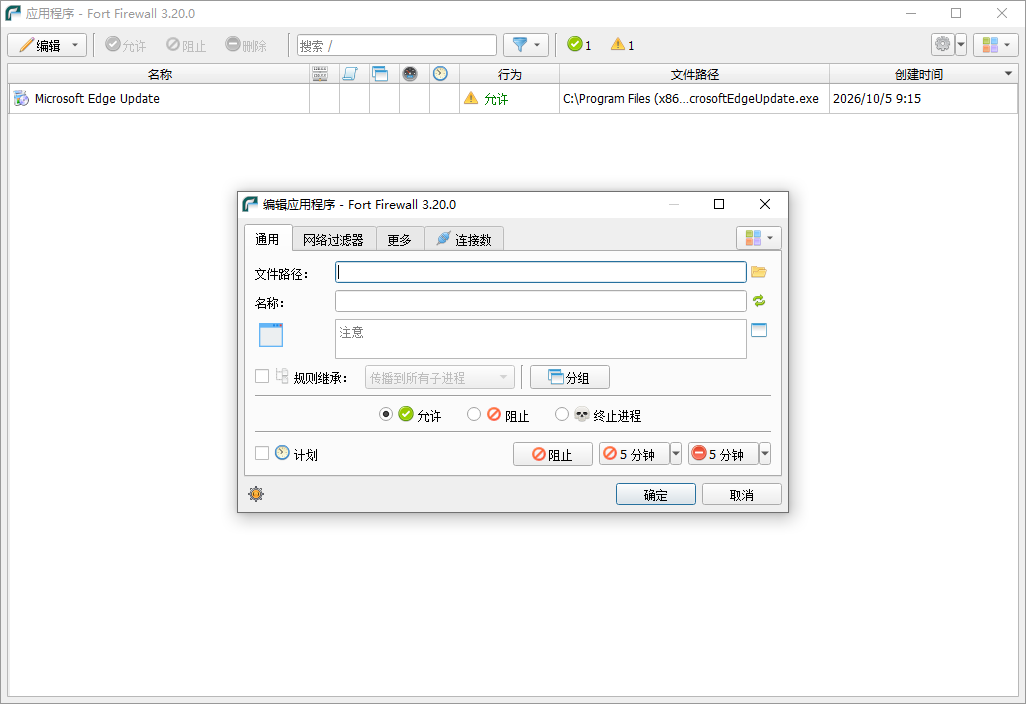
Task: Click the 行为 column header
Action: coord(509,74)
